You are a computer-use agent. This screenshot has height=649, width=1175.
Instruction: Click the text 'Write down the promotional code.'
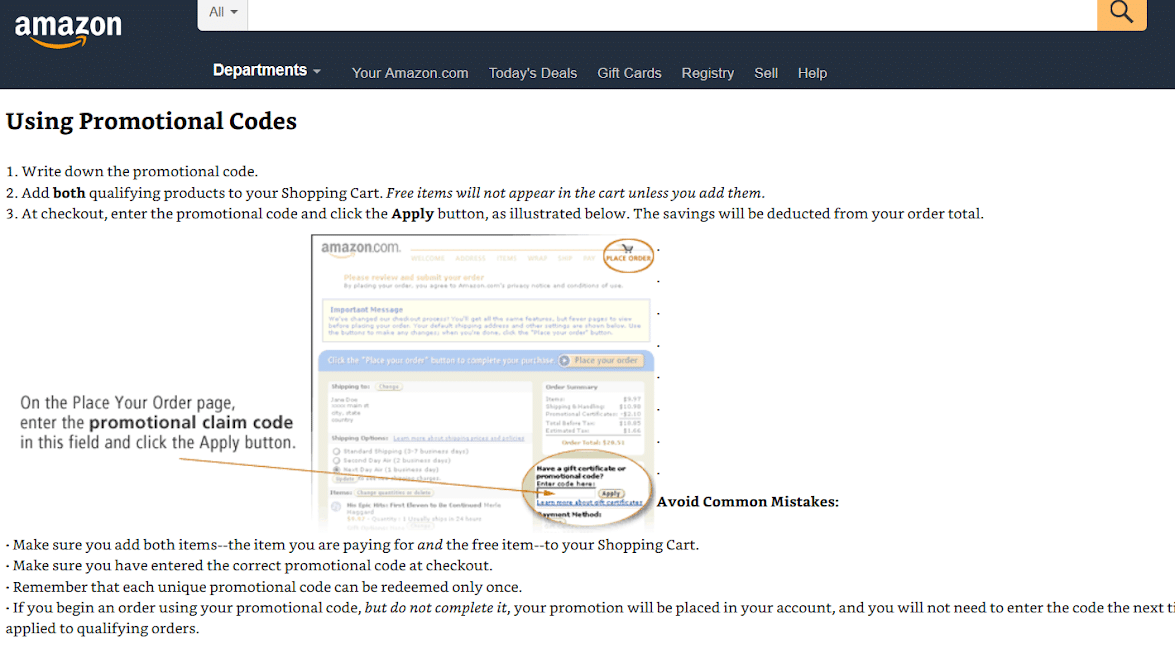click(x=139, y=172)
